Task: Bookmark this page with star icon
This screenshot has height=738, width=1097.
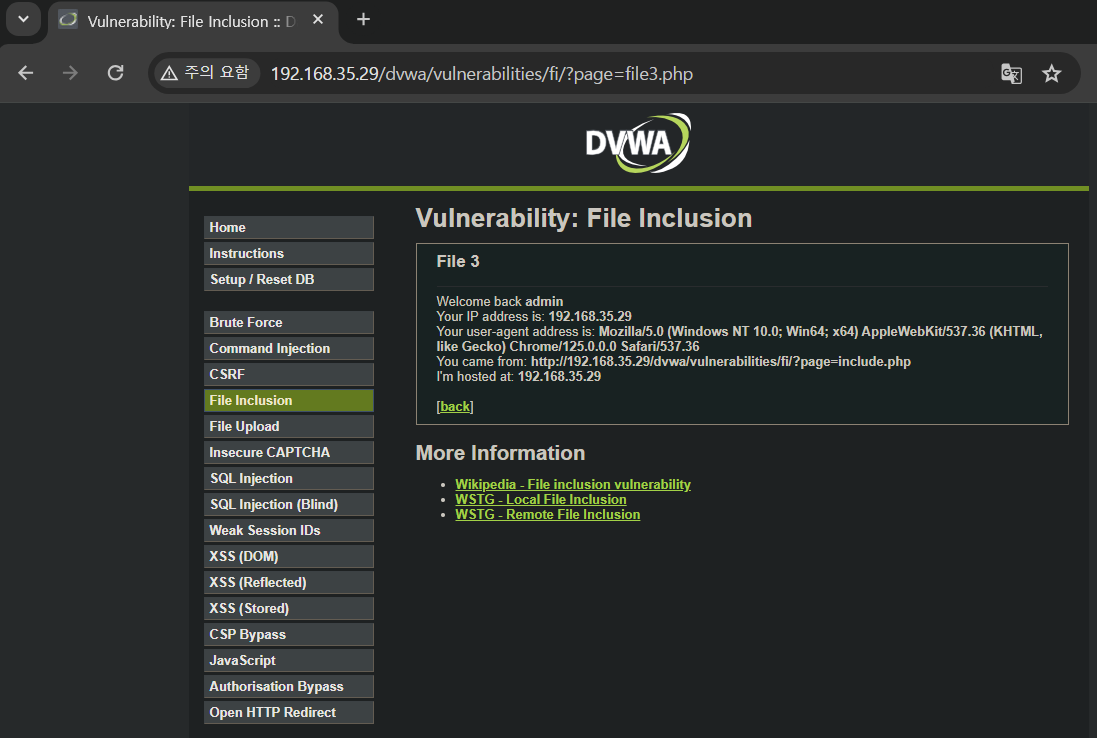Action: pos(1052,73)
